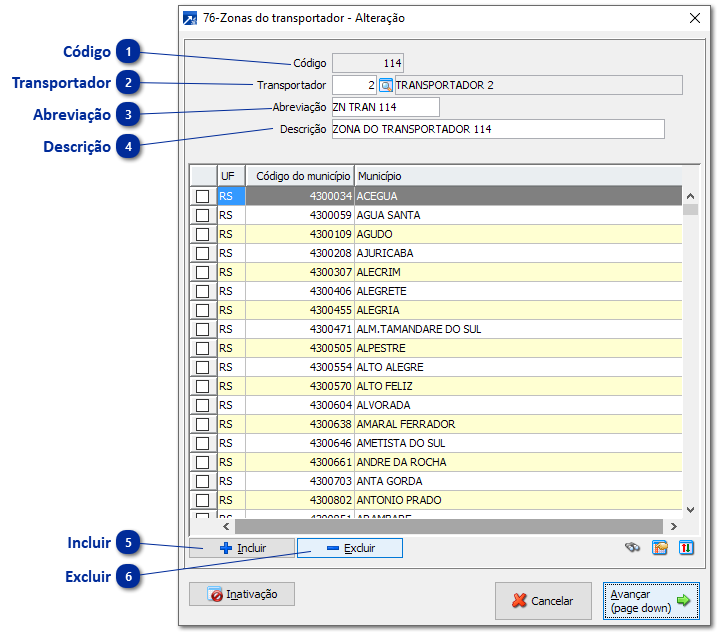Click the horizontal scrollbar thumb

point(449,526)
